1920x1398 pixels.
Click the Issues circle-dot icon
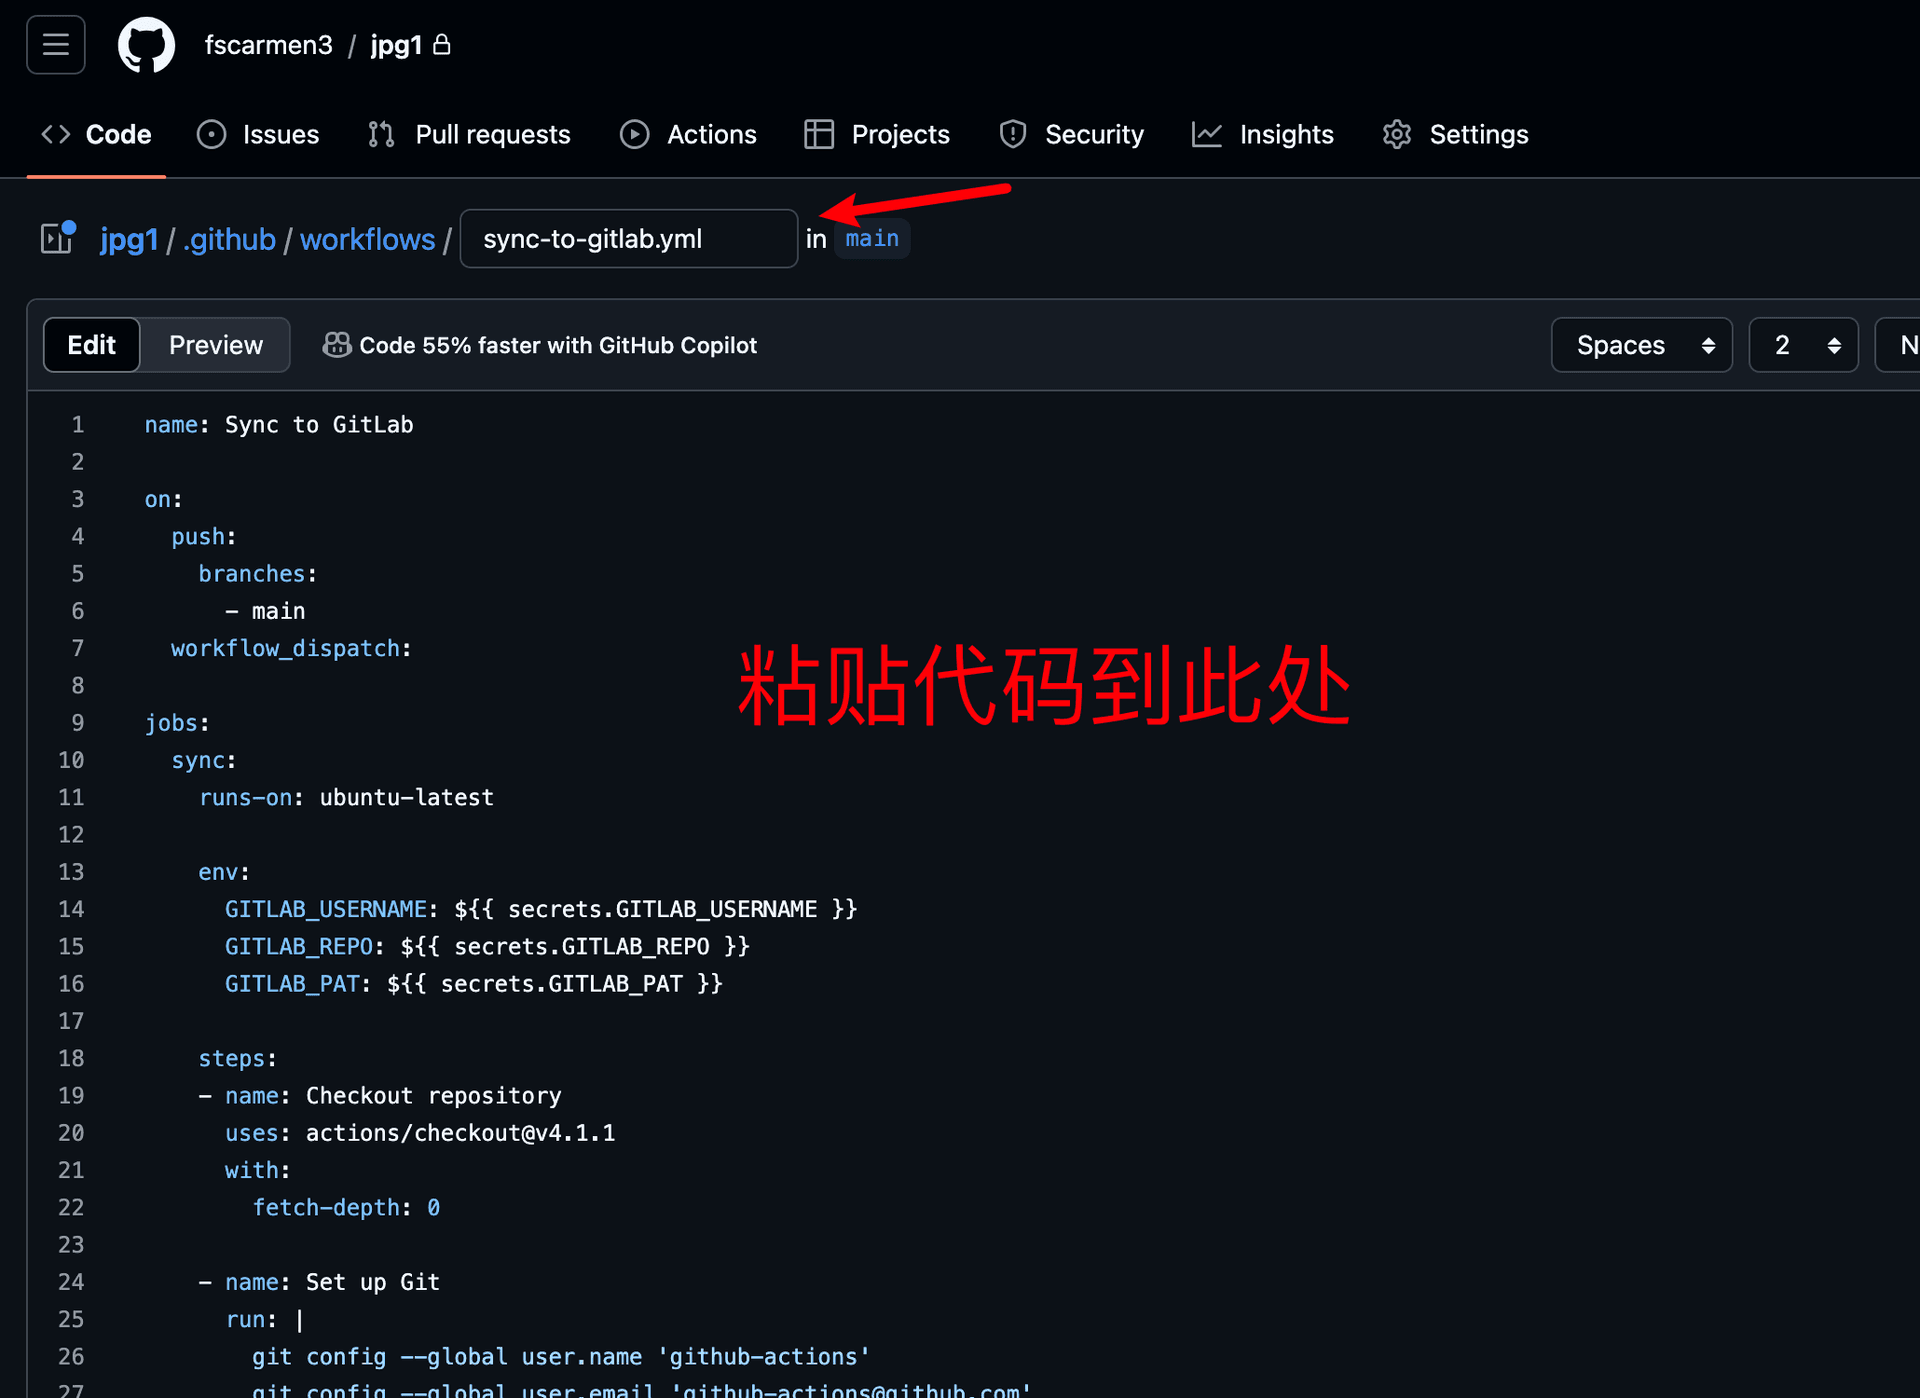tap(211, 134)
